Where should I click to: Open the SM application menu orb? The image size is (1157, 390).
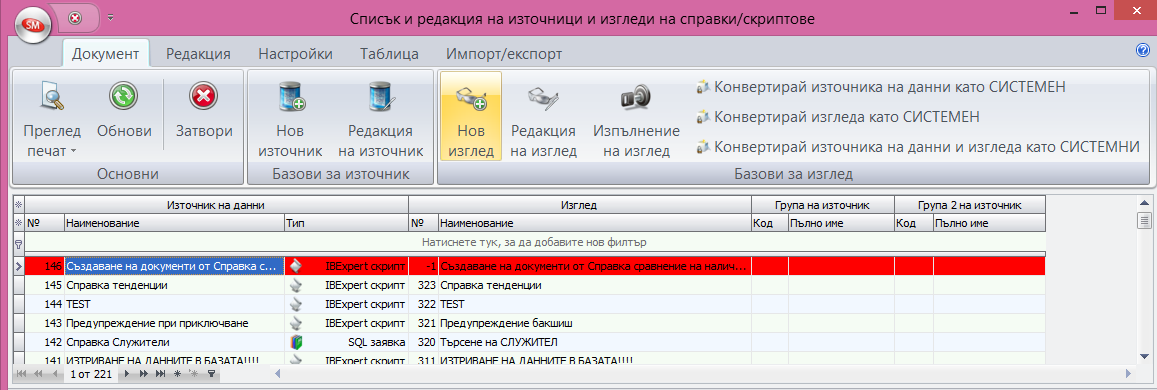(x=32, y=24)
